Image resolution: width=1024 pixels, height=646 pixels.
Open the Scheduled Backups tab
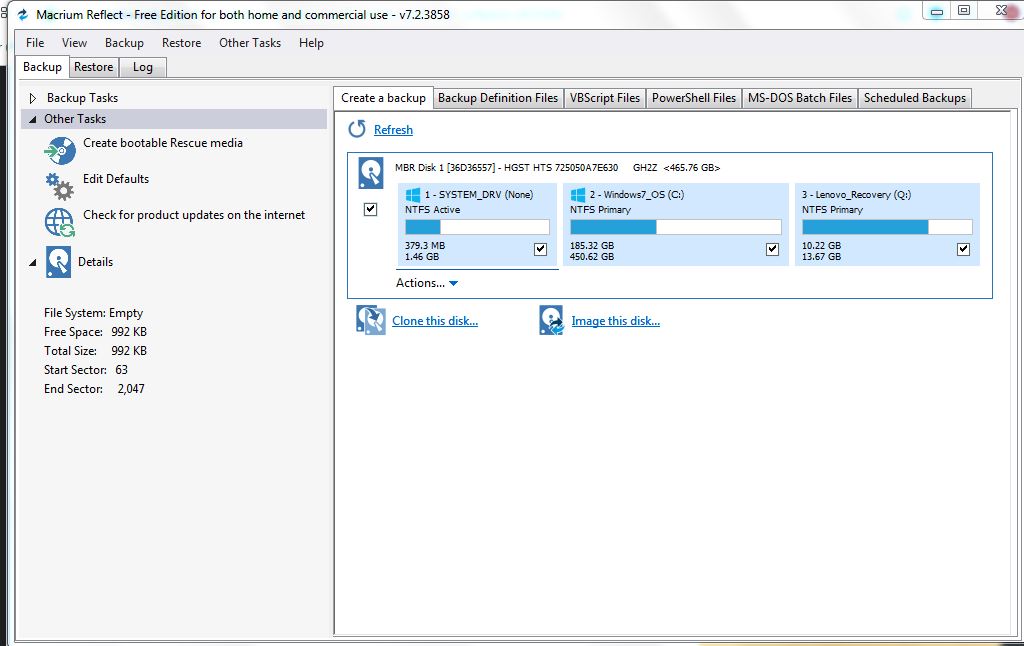pos(915,98)
